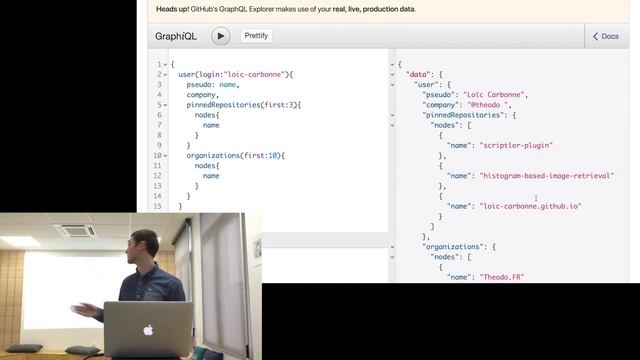Click "organizations(first:10){" in query editor
This screenshot has width=640, height=360.
coord(236,156)
